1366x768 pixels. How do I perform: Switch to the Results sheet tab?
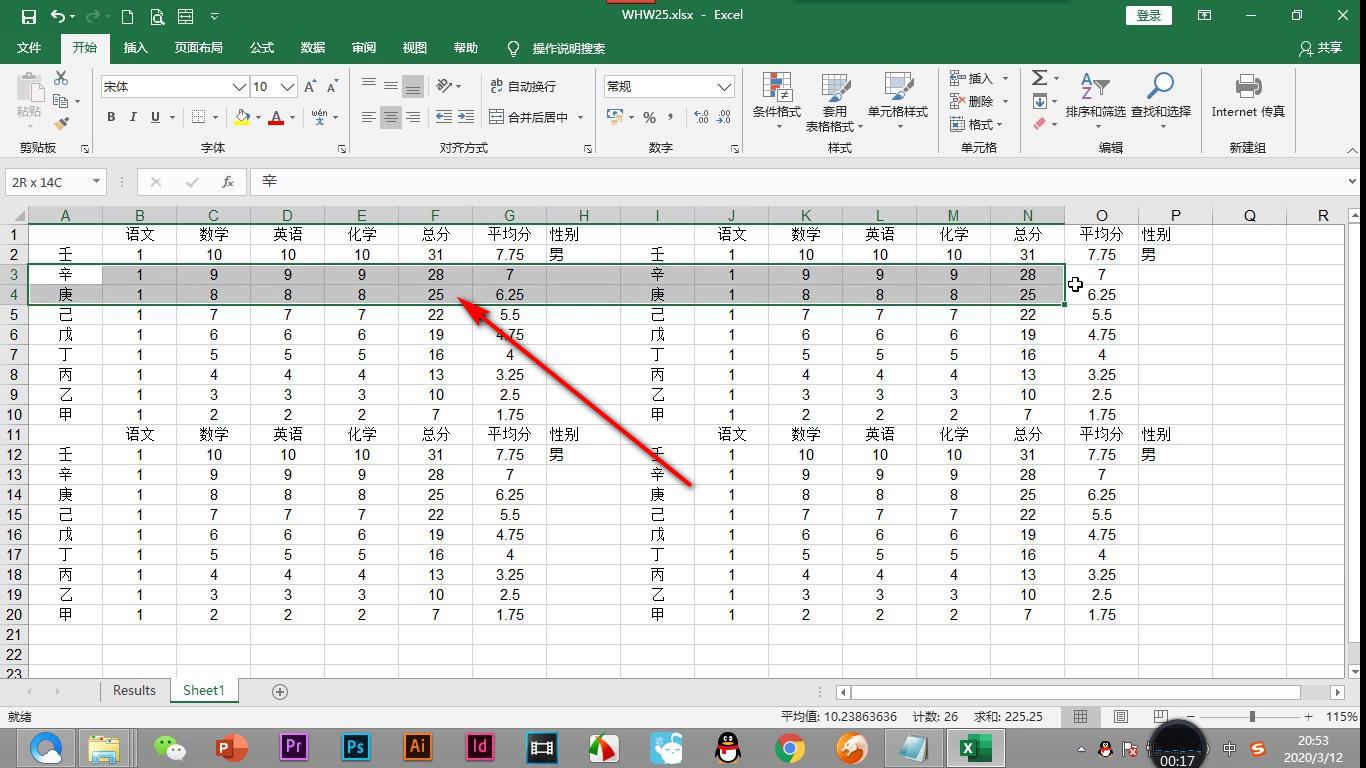tap(134, 691)
